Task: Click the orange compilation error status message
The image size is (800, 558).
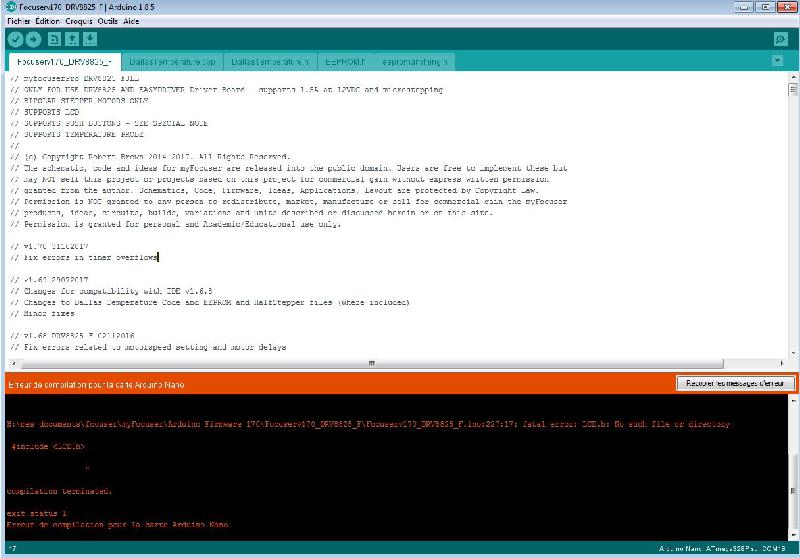Action: (x=96, y=385)
